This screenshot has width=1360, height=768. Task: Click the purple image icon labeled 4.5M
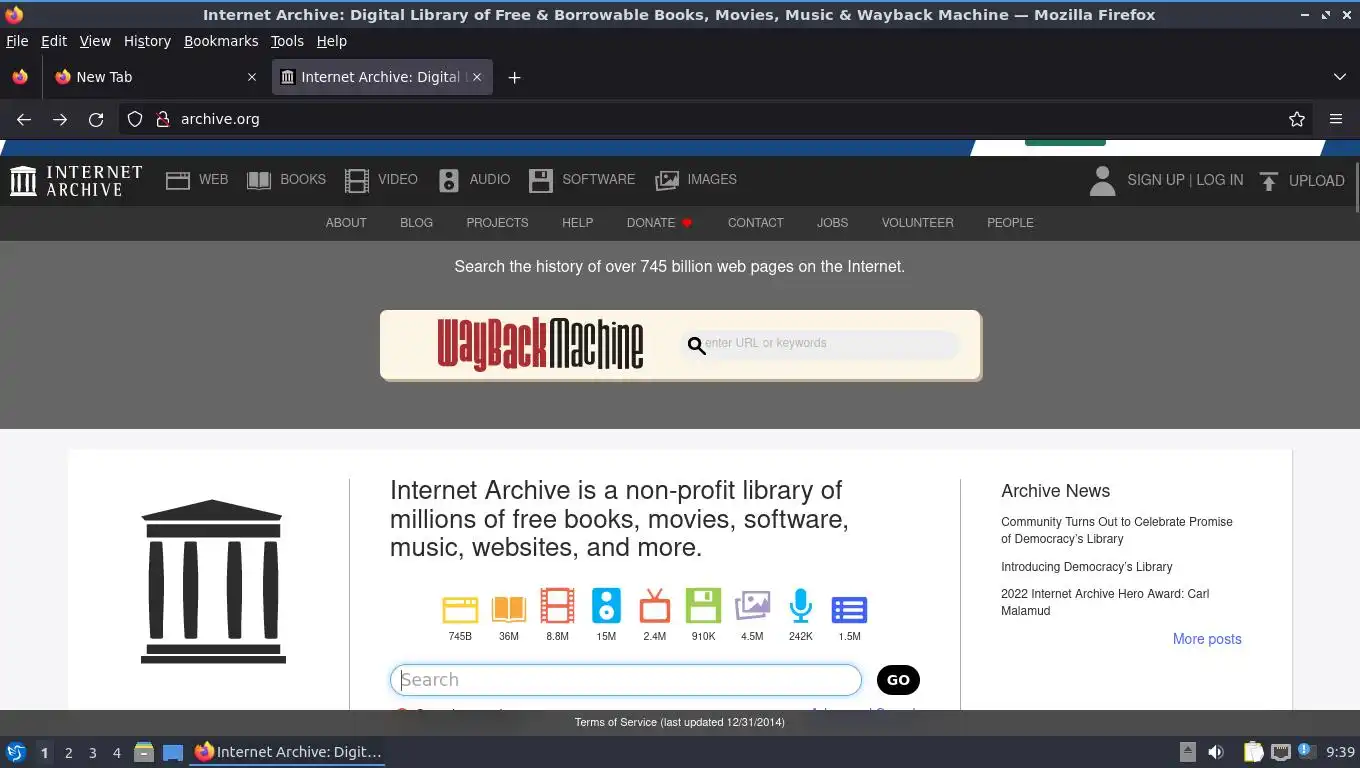(x=752, y=606)
